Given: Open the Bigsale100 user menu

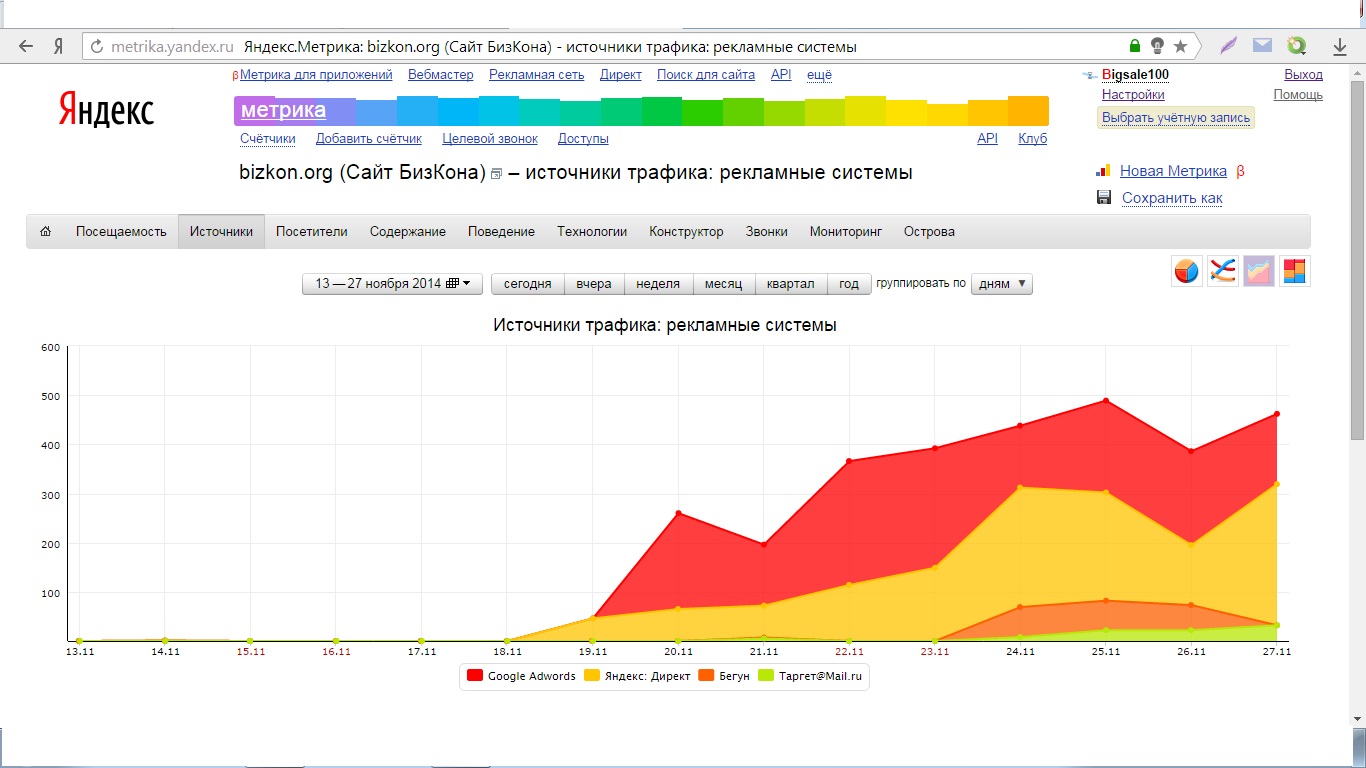Looking at the screenshot, I should tap(1135, 75).
